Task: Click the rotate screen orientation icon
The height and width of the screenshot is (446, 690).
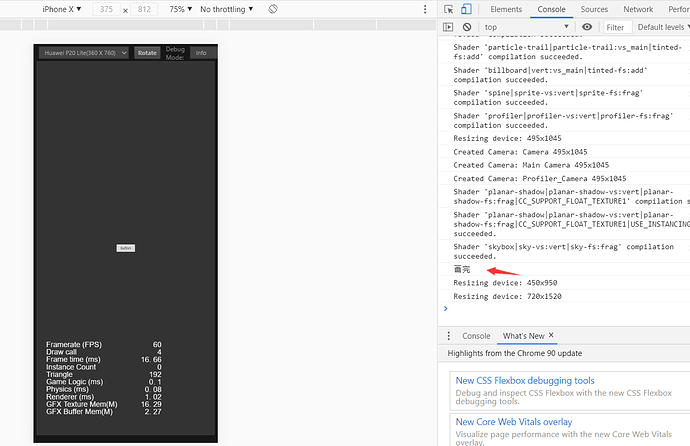Action: (273, 9)
